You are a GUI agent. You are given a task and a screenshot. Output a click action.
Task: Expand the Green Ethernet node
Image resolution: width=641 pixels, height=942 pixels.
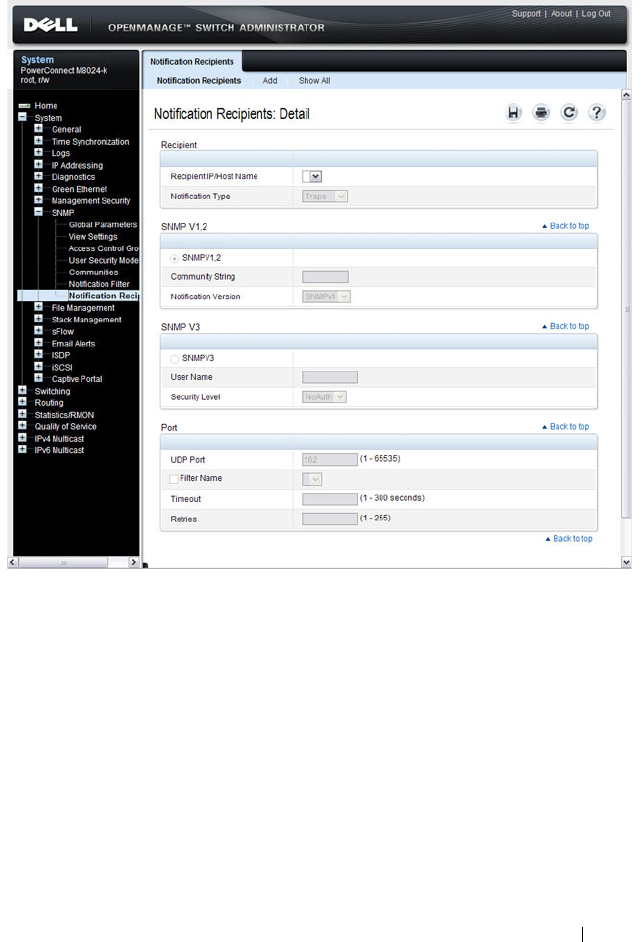point(38,188)
